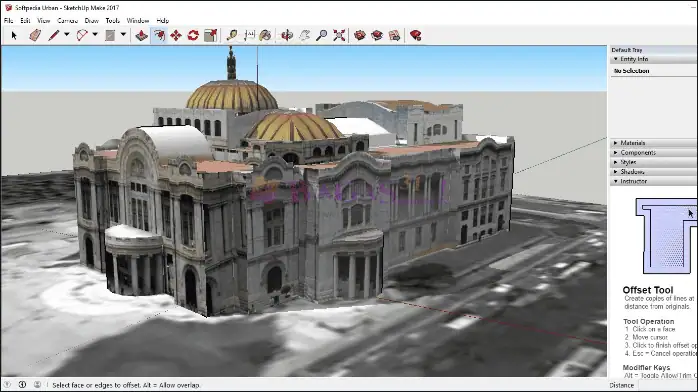
Task: Click the LayOut send icon
Action: pyautogui.click(x=394, y=35)
